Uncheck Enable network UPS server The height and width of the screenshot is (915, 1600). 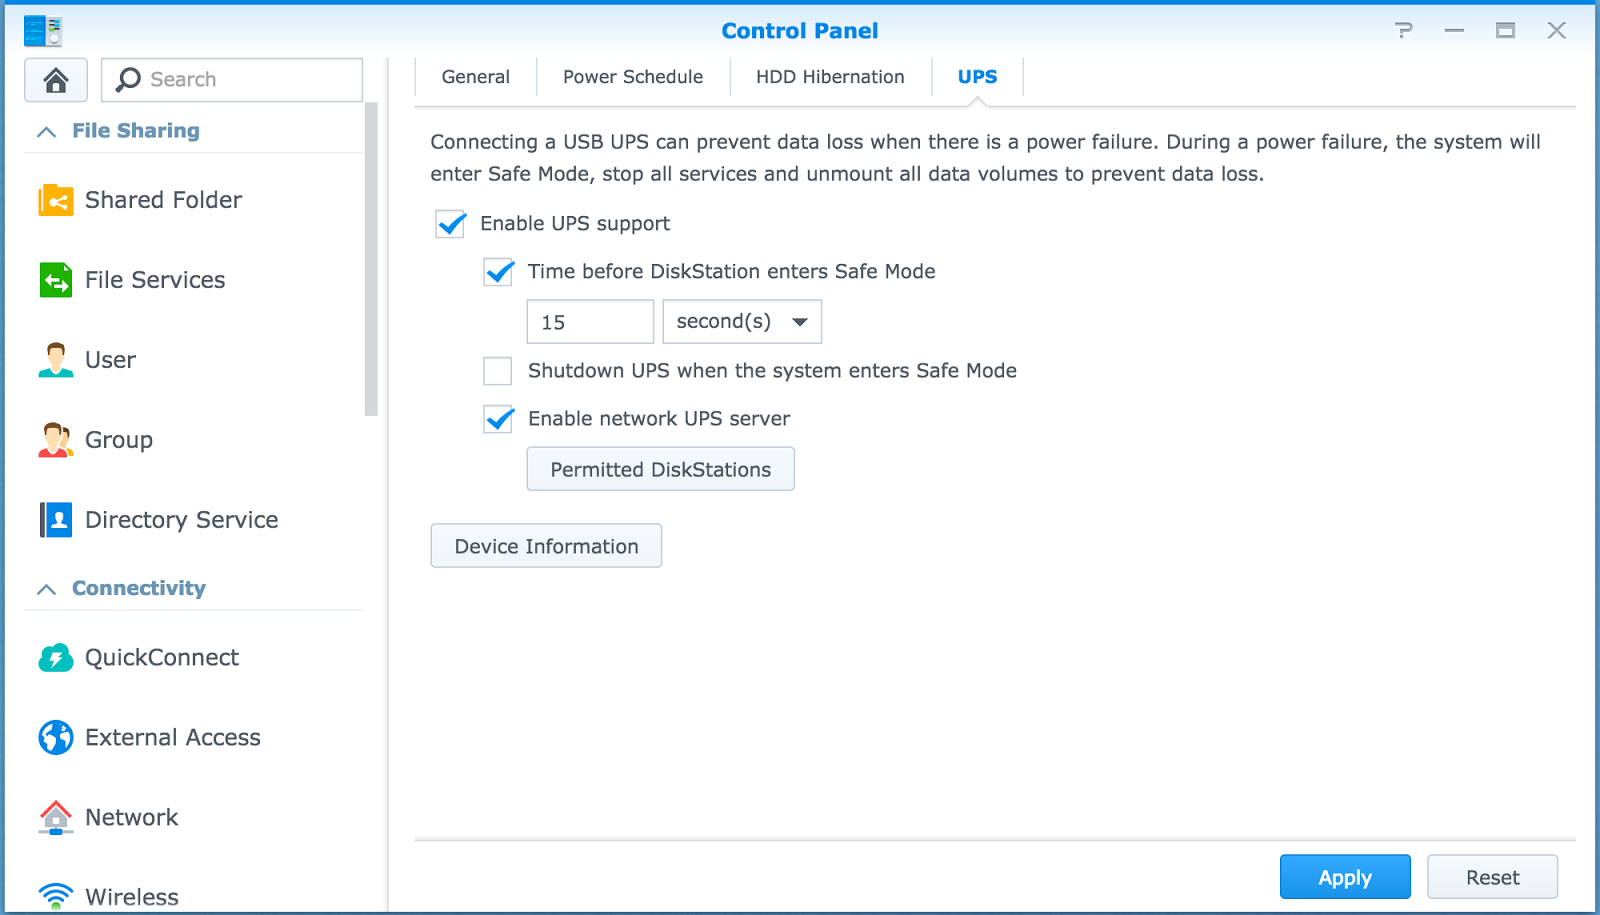click(x=498, y=419)
